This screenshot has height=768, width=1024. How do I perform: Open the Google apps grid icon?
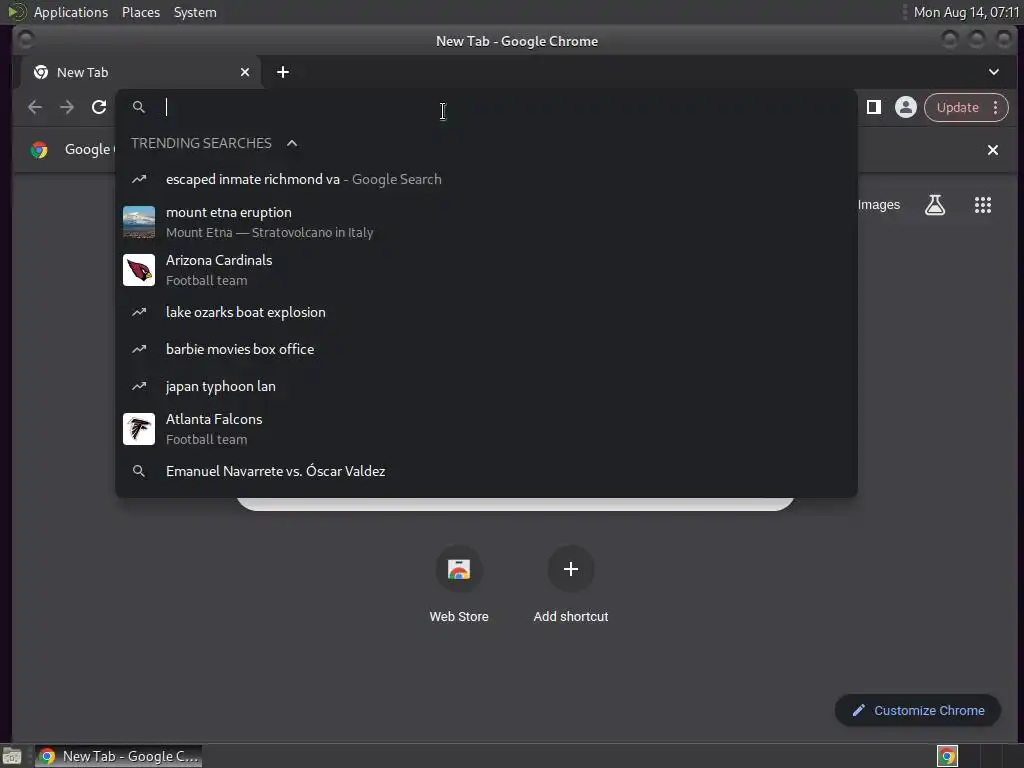tap(982, 205)
